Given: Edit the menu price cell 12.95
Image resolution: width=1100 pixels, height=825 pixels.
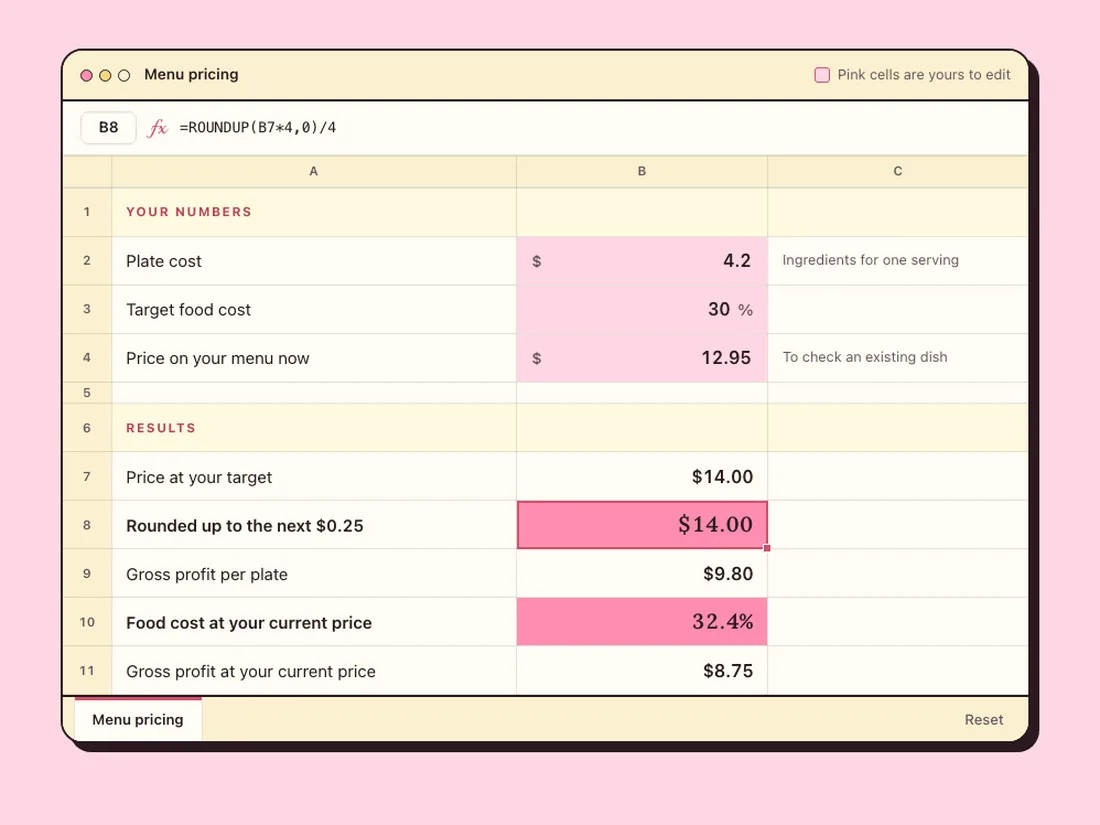Looking at the screenshot, I should click(x=642, y=358).
